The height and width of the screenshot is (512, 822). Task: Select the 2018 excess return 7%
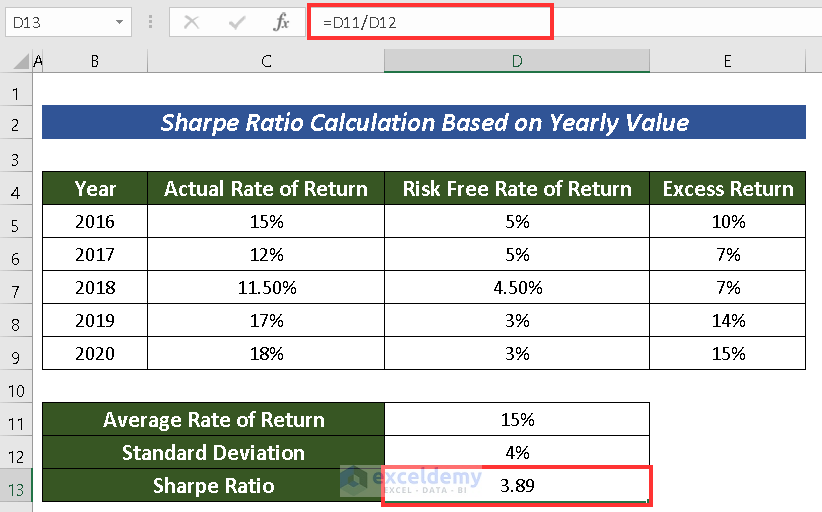click(728, 287)
